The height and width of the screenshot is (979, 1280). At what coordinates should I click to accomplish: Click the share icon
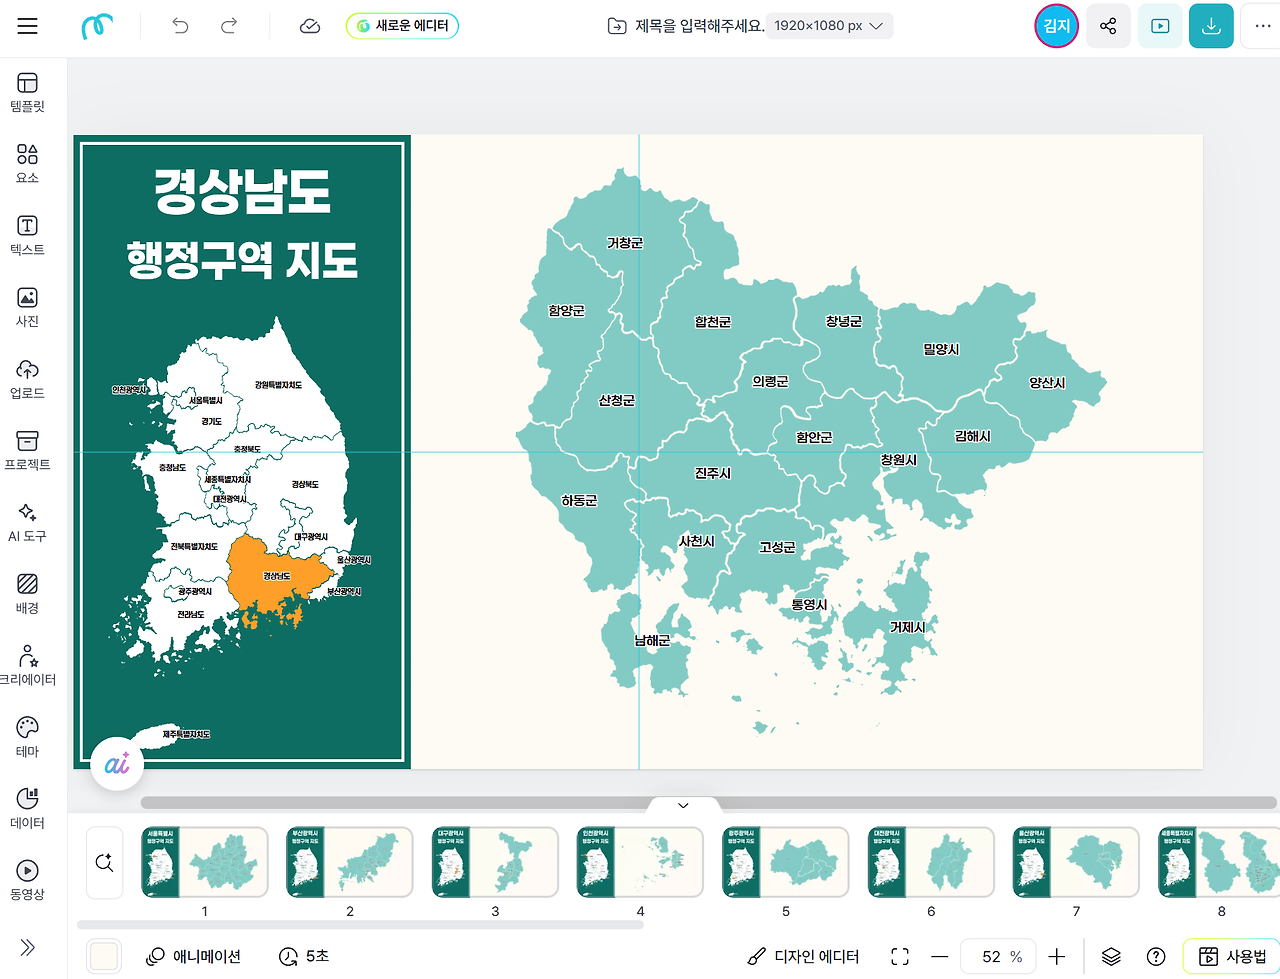click(1108, 26)
